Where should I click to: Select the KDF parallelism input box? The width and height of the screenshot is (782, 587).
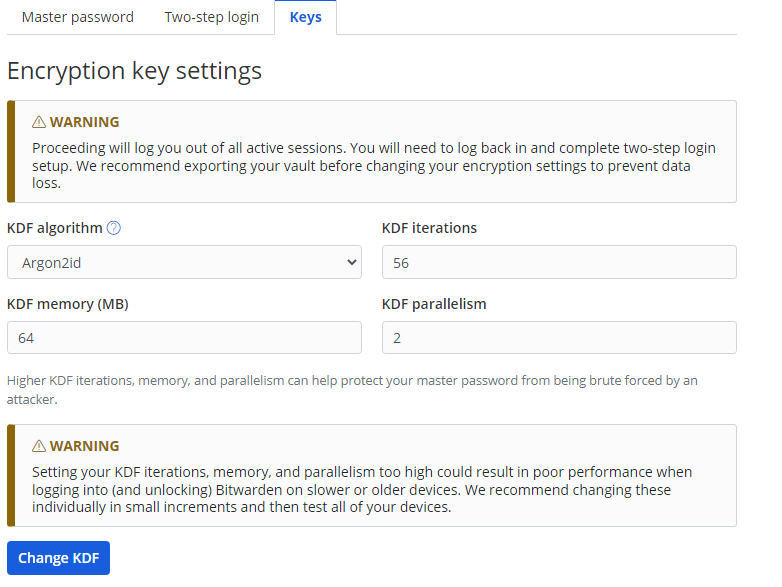point(559,338)
